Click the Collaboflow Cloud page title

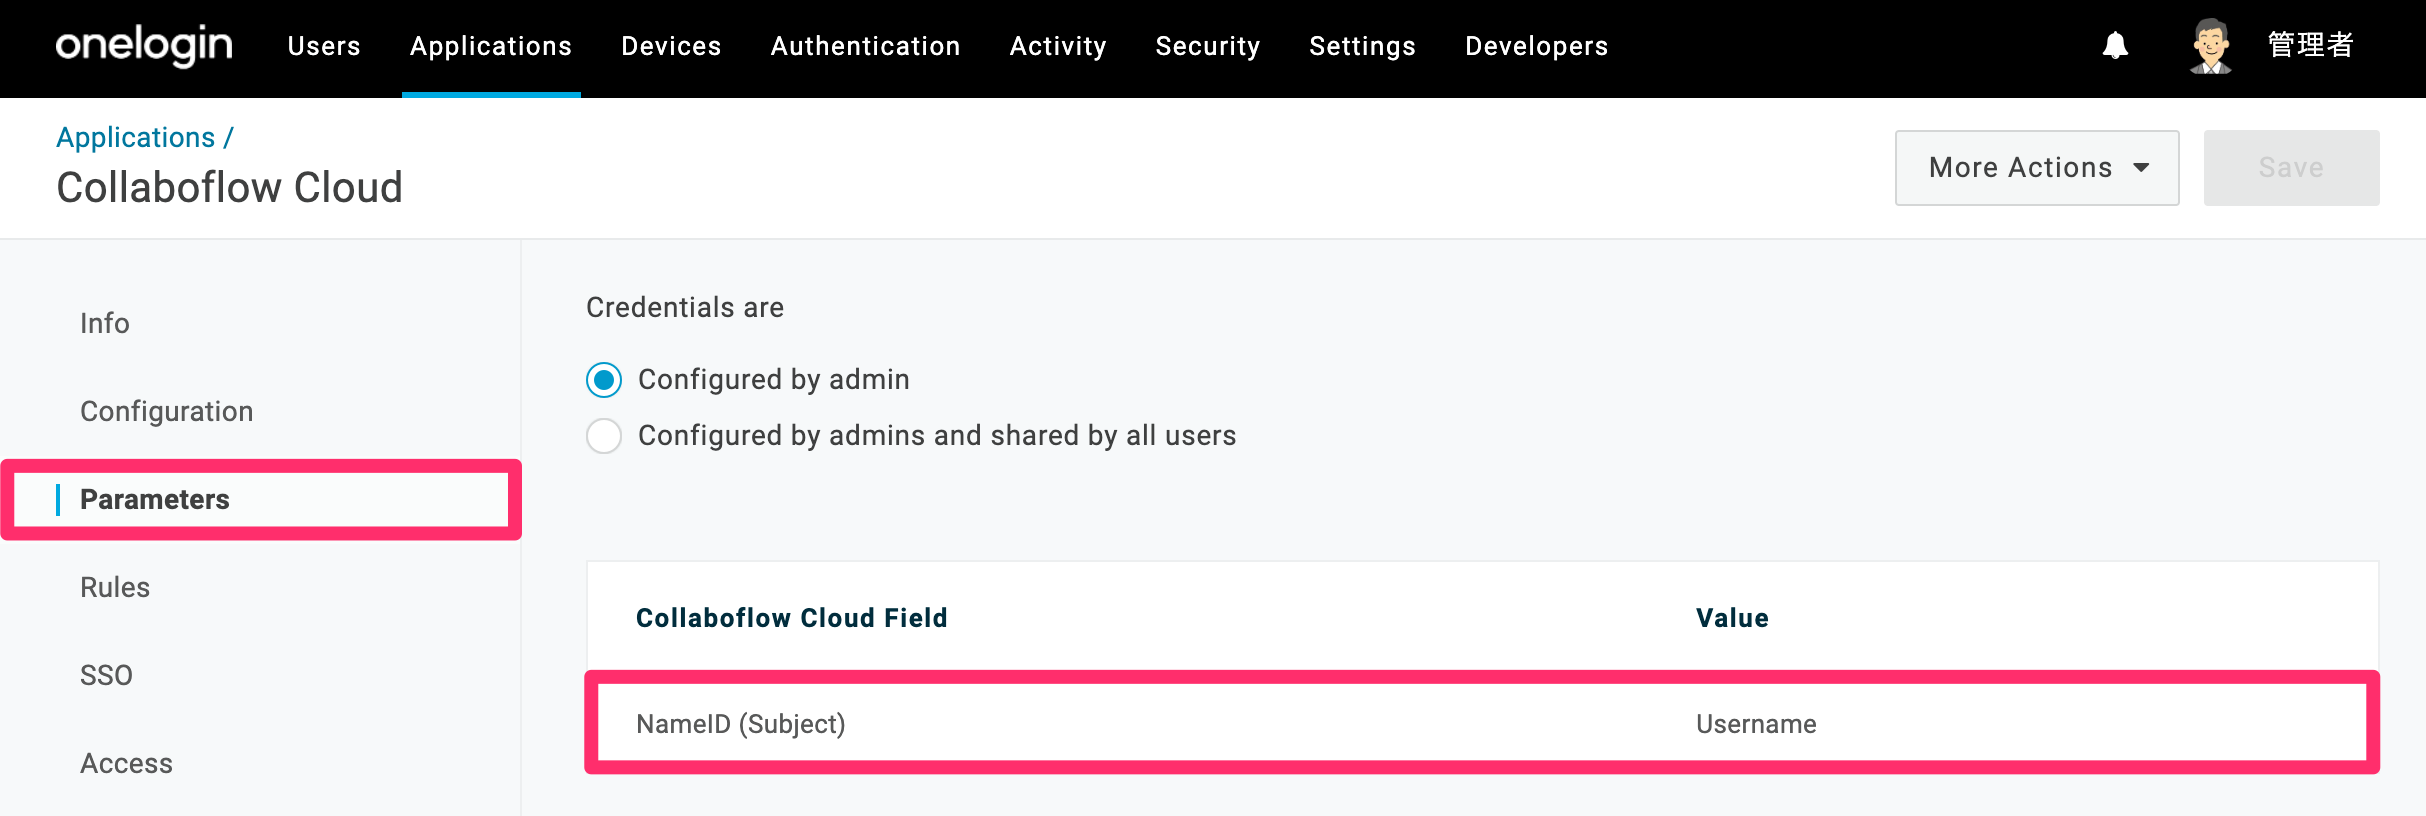[x=229, y=187]
